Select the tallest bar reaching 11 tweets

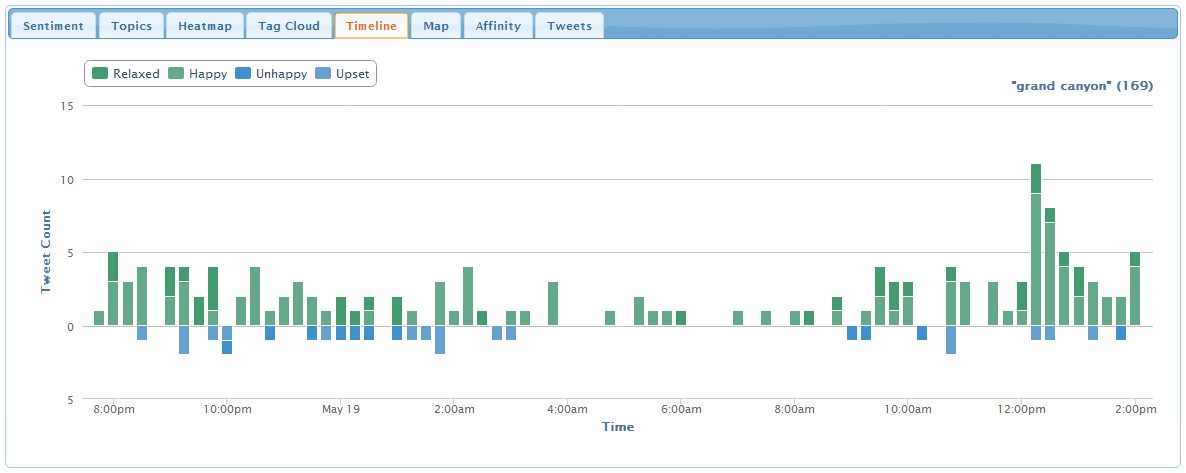(x=1036, y=244)
